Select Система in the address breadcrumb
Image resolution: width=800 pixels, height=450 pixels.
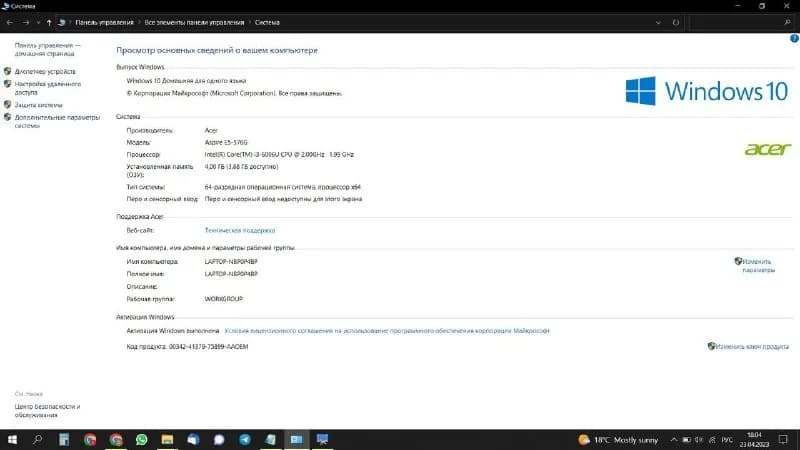[x=267, y=22]
